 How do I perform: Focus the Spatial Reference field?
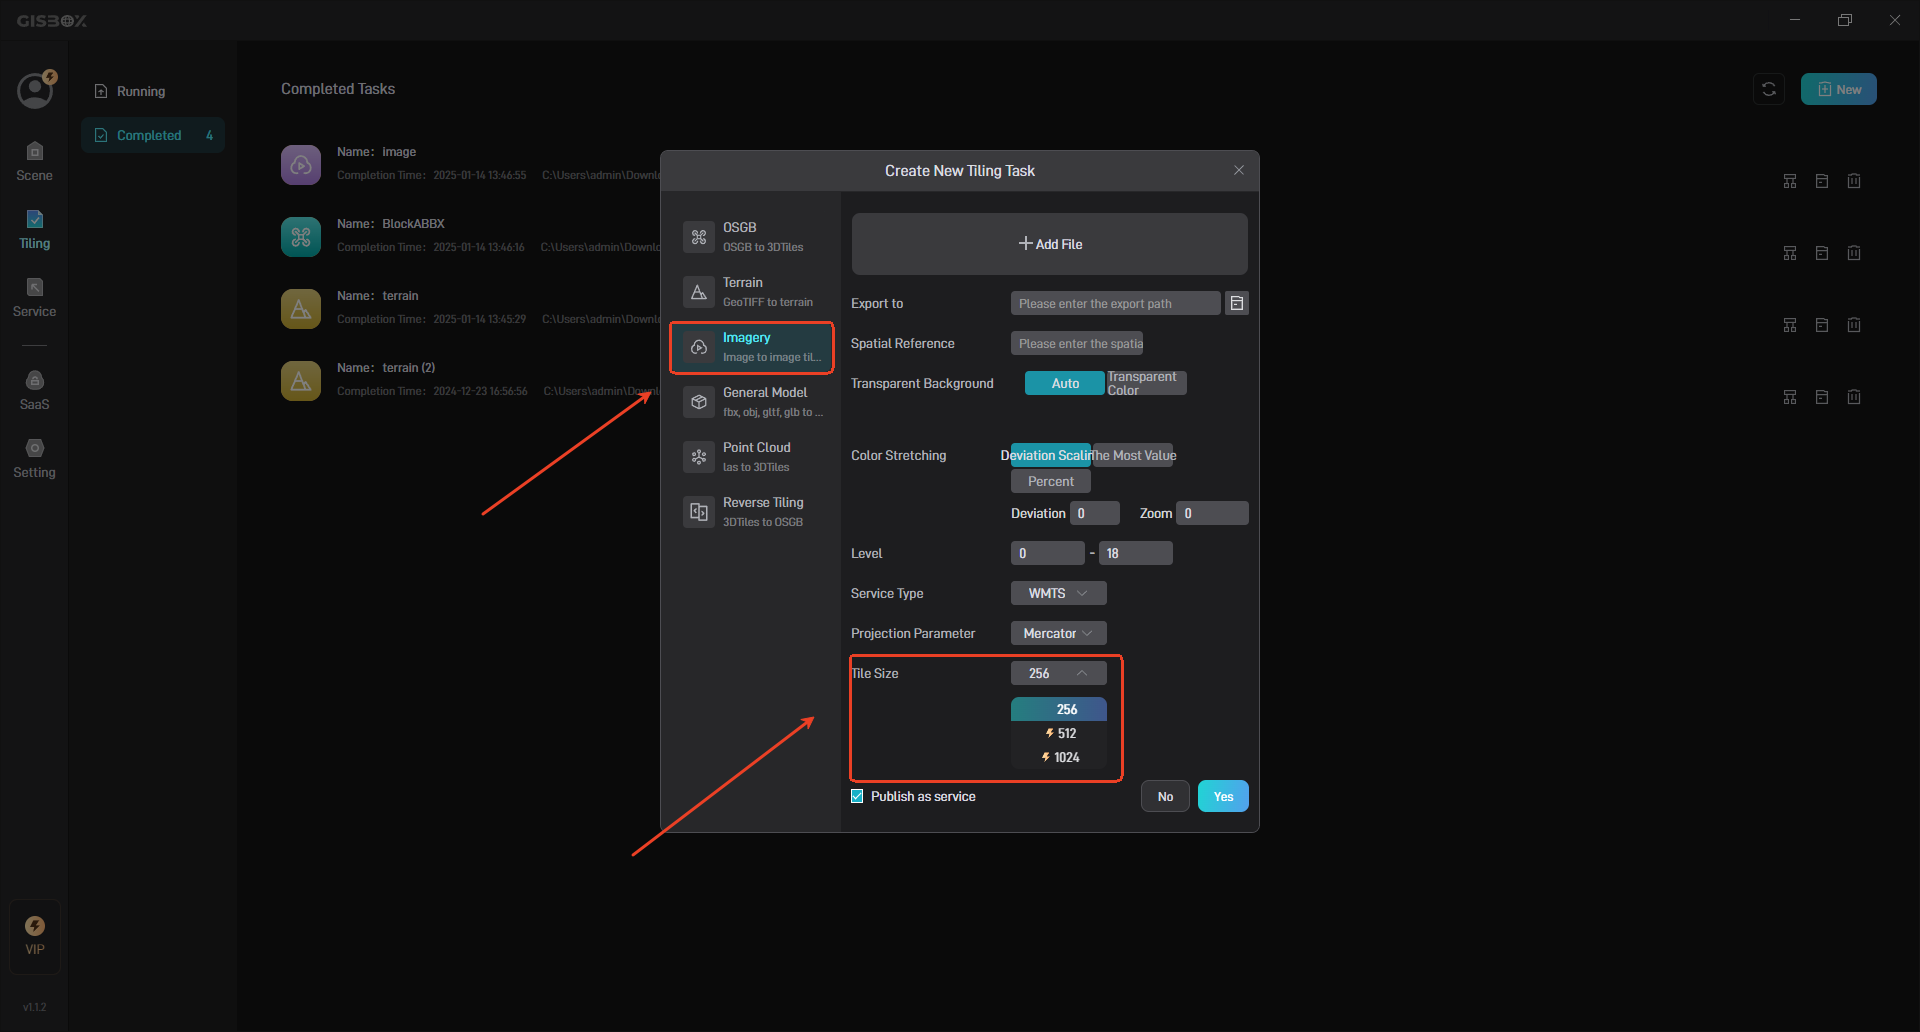1077,343
